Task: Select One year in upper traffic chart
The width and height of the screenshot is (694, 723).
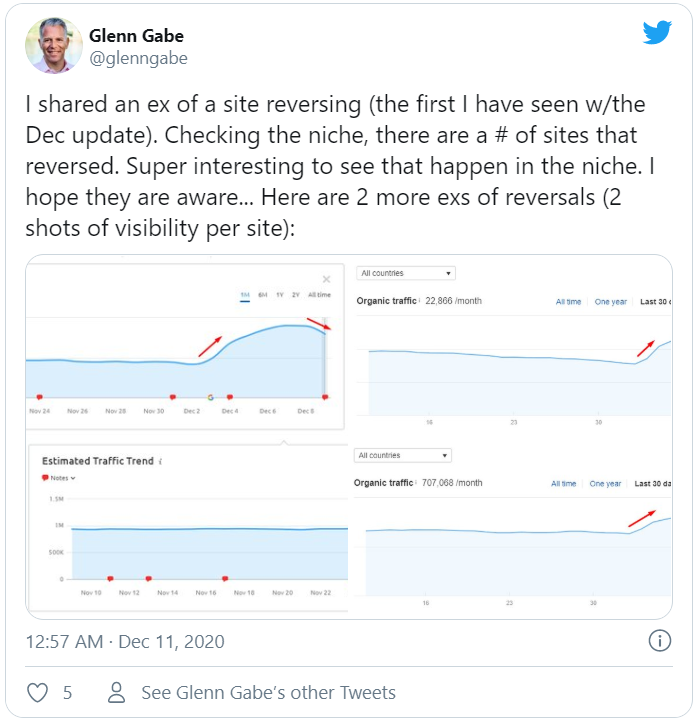Action: pos(610,301)
